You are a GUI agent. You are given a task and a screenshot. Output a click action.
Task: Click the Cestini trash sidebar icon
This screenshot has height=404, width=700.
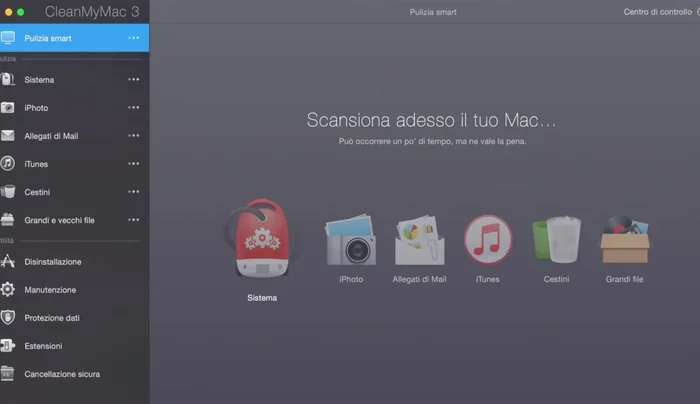(x=8, y=192)
